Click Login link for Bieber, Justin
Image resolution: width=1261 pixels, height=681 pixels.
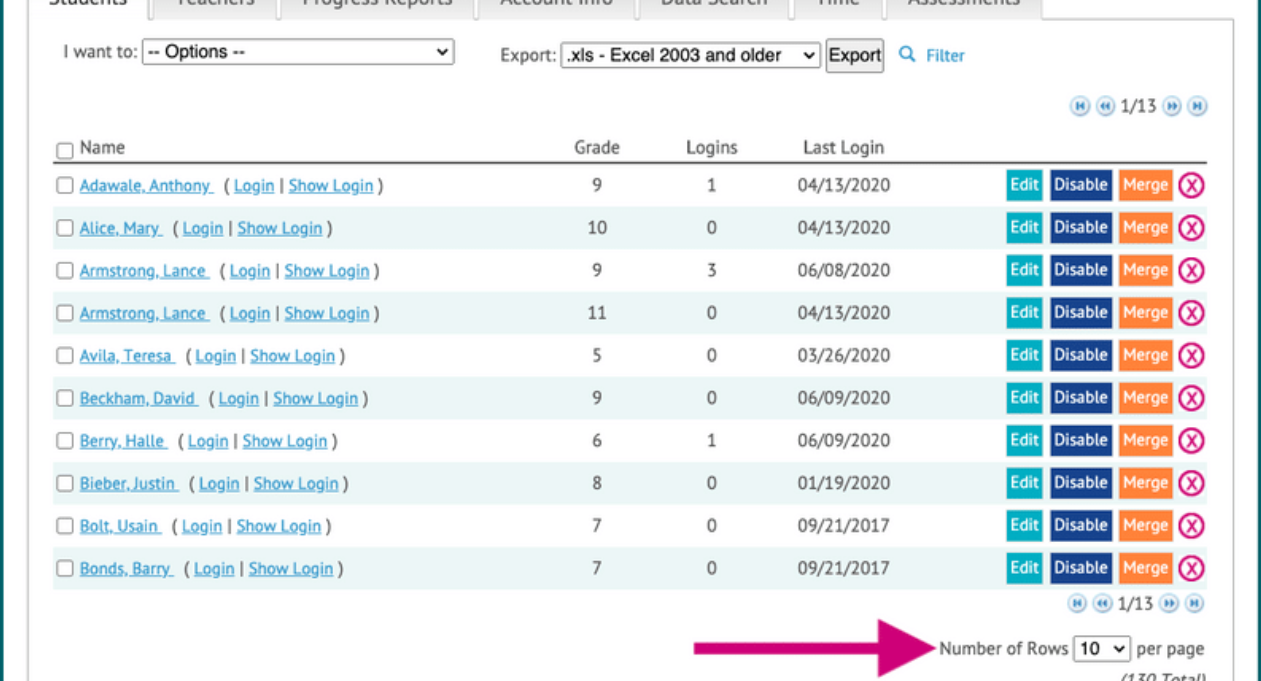[x=219, y=484]
